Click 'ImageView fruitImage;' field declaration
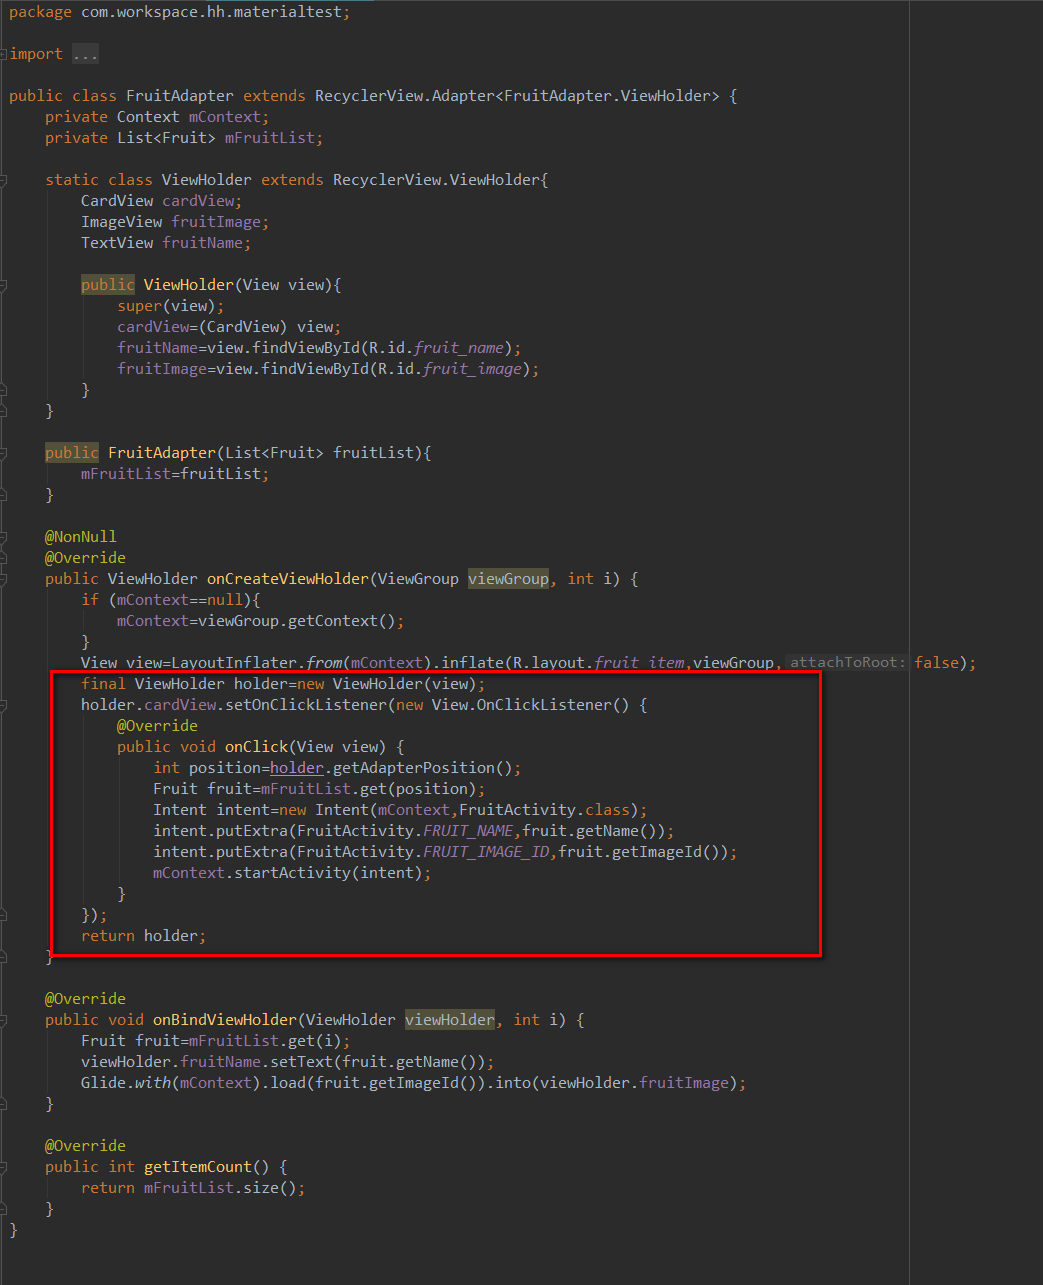 coord(175,222)
